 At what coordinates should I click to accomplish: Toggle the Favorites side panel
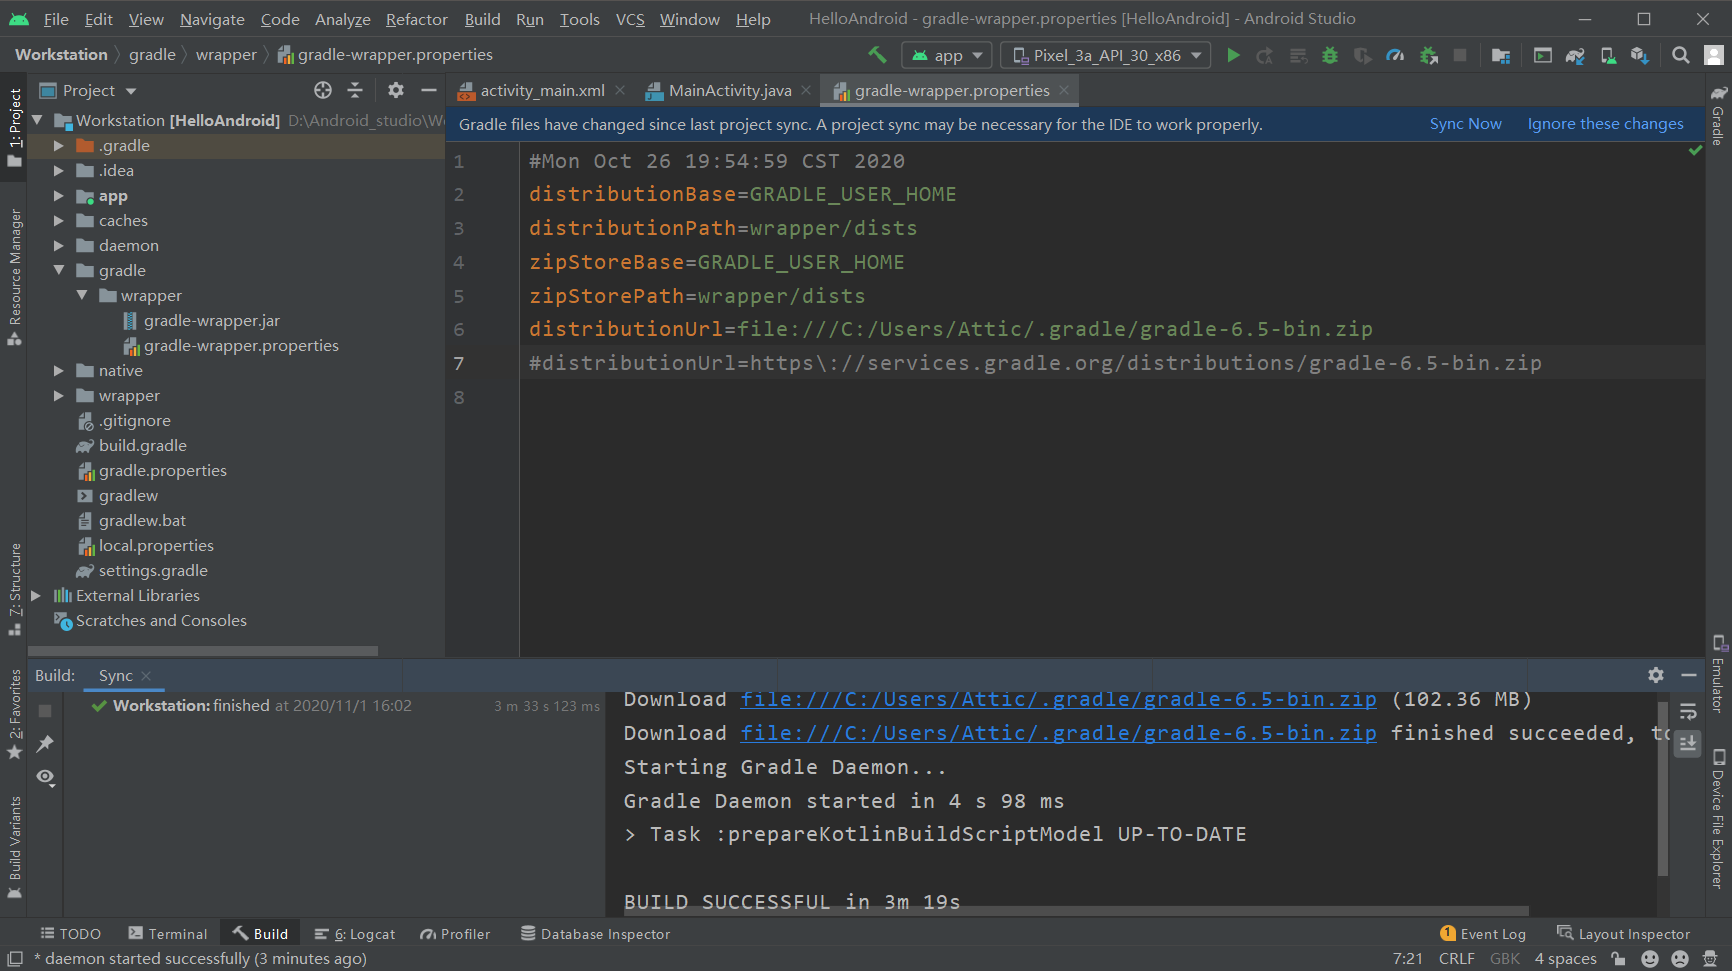[x=15, y=715]
